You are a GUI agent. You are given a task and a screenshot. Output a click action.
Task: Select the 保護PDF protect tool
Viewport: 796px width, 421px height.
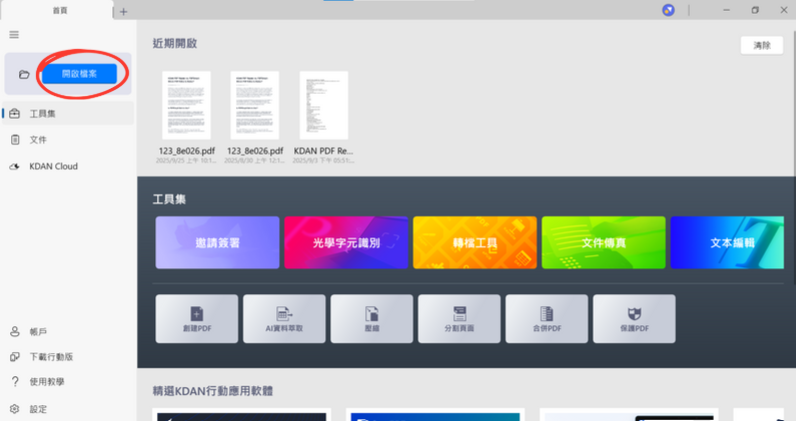click(634, 319)
